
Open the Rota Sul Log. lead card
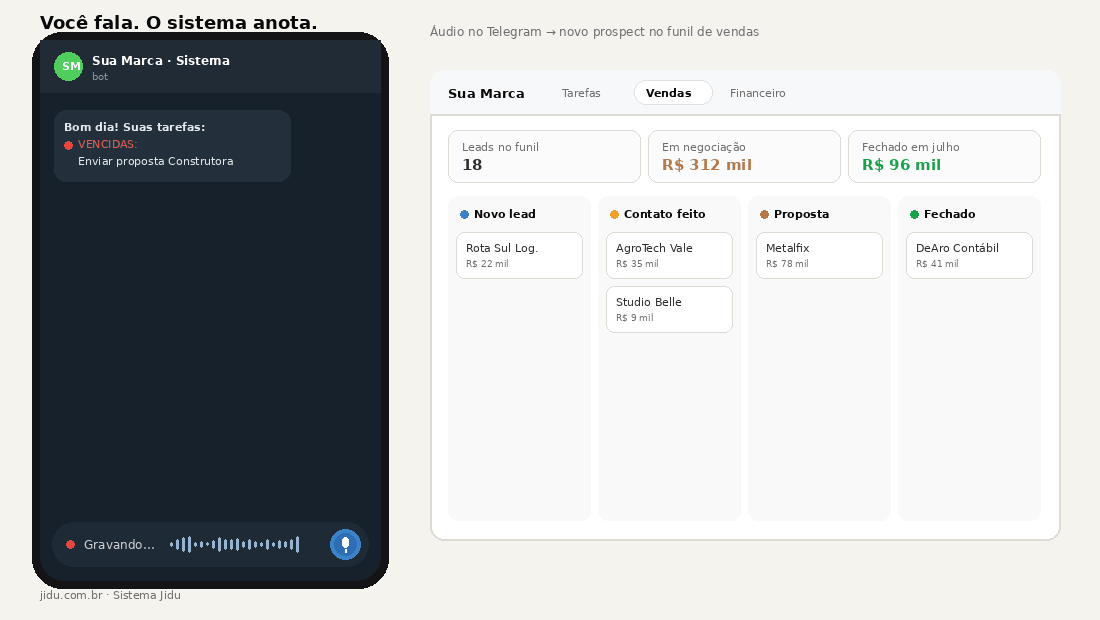[519, 255]
